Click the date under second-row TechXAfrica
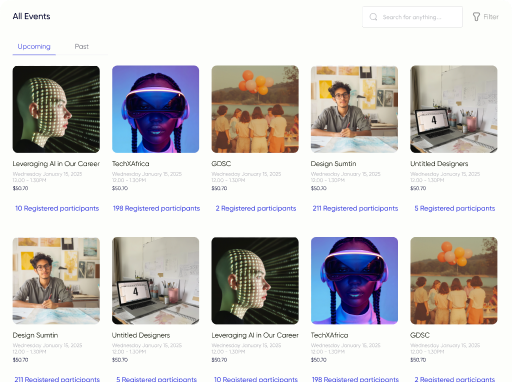The height and width of the screenshot is (382, 512). pos(345,345)
